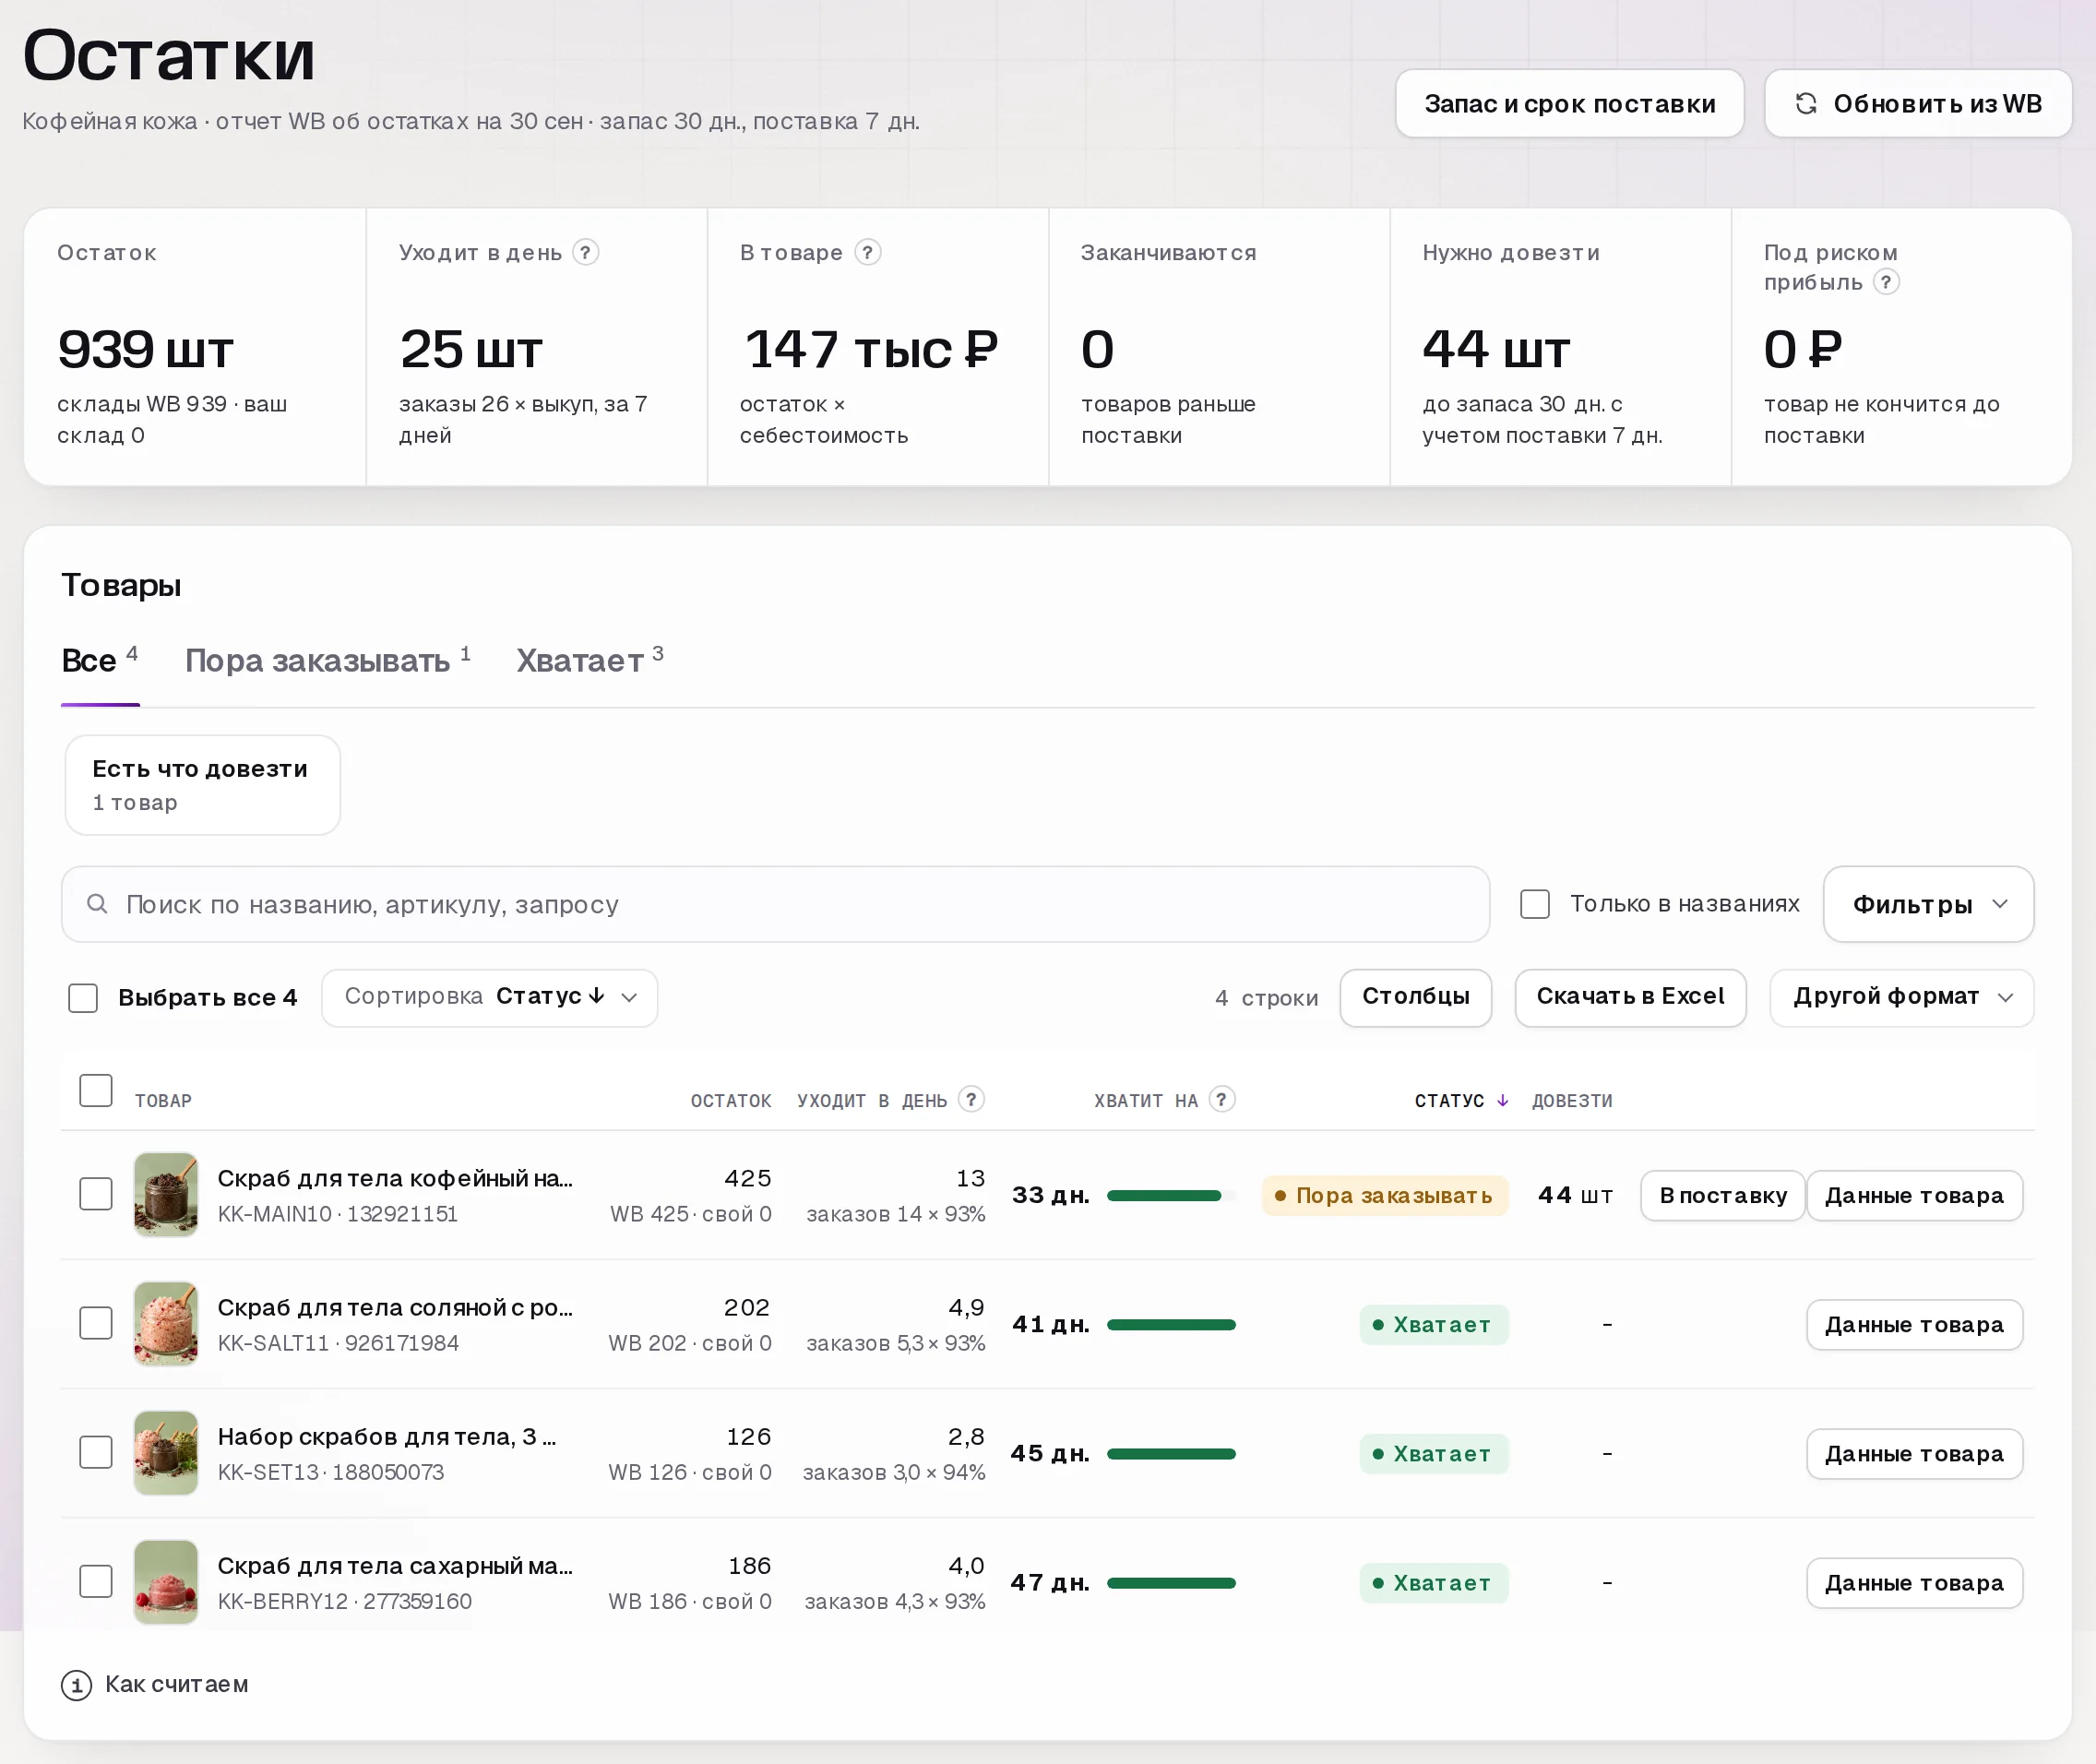
Task: Open Данные товара for KK-MAIN10 row
Action: pos(1914,1195)
